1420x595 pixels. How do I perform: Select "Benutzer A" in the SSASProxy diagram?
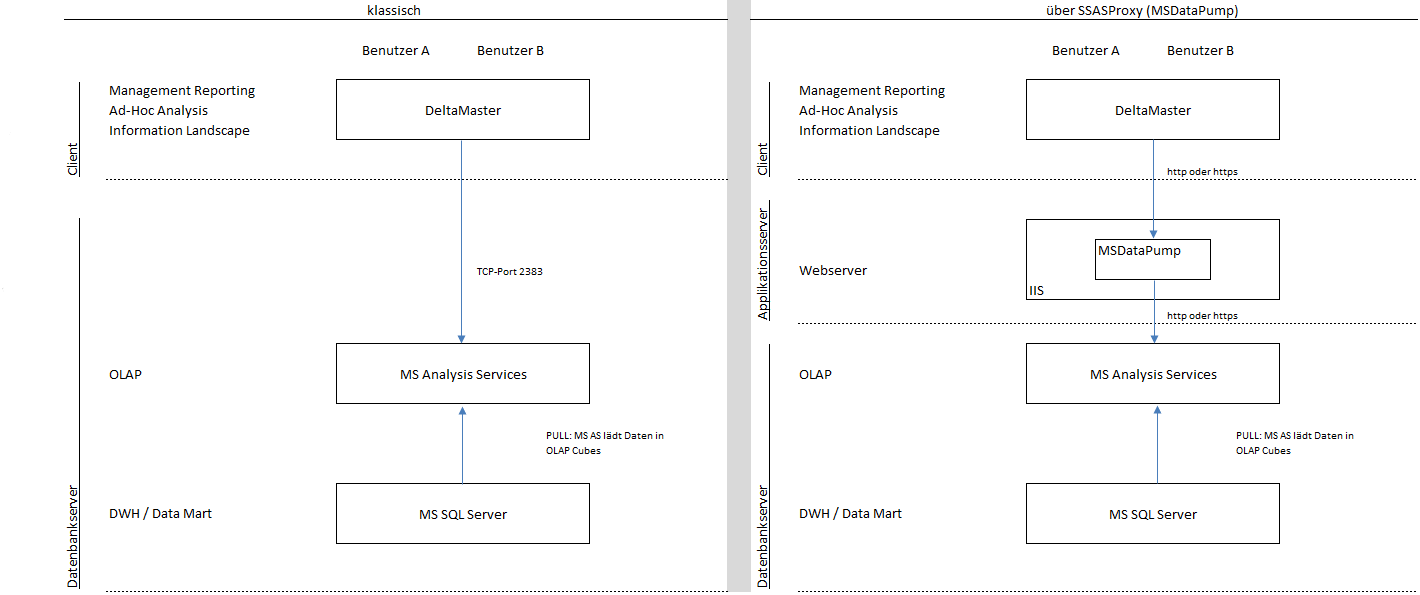(1086, 50)
